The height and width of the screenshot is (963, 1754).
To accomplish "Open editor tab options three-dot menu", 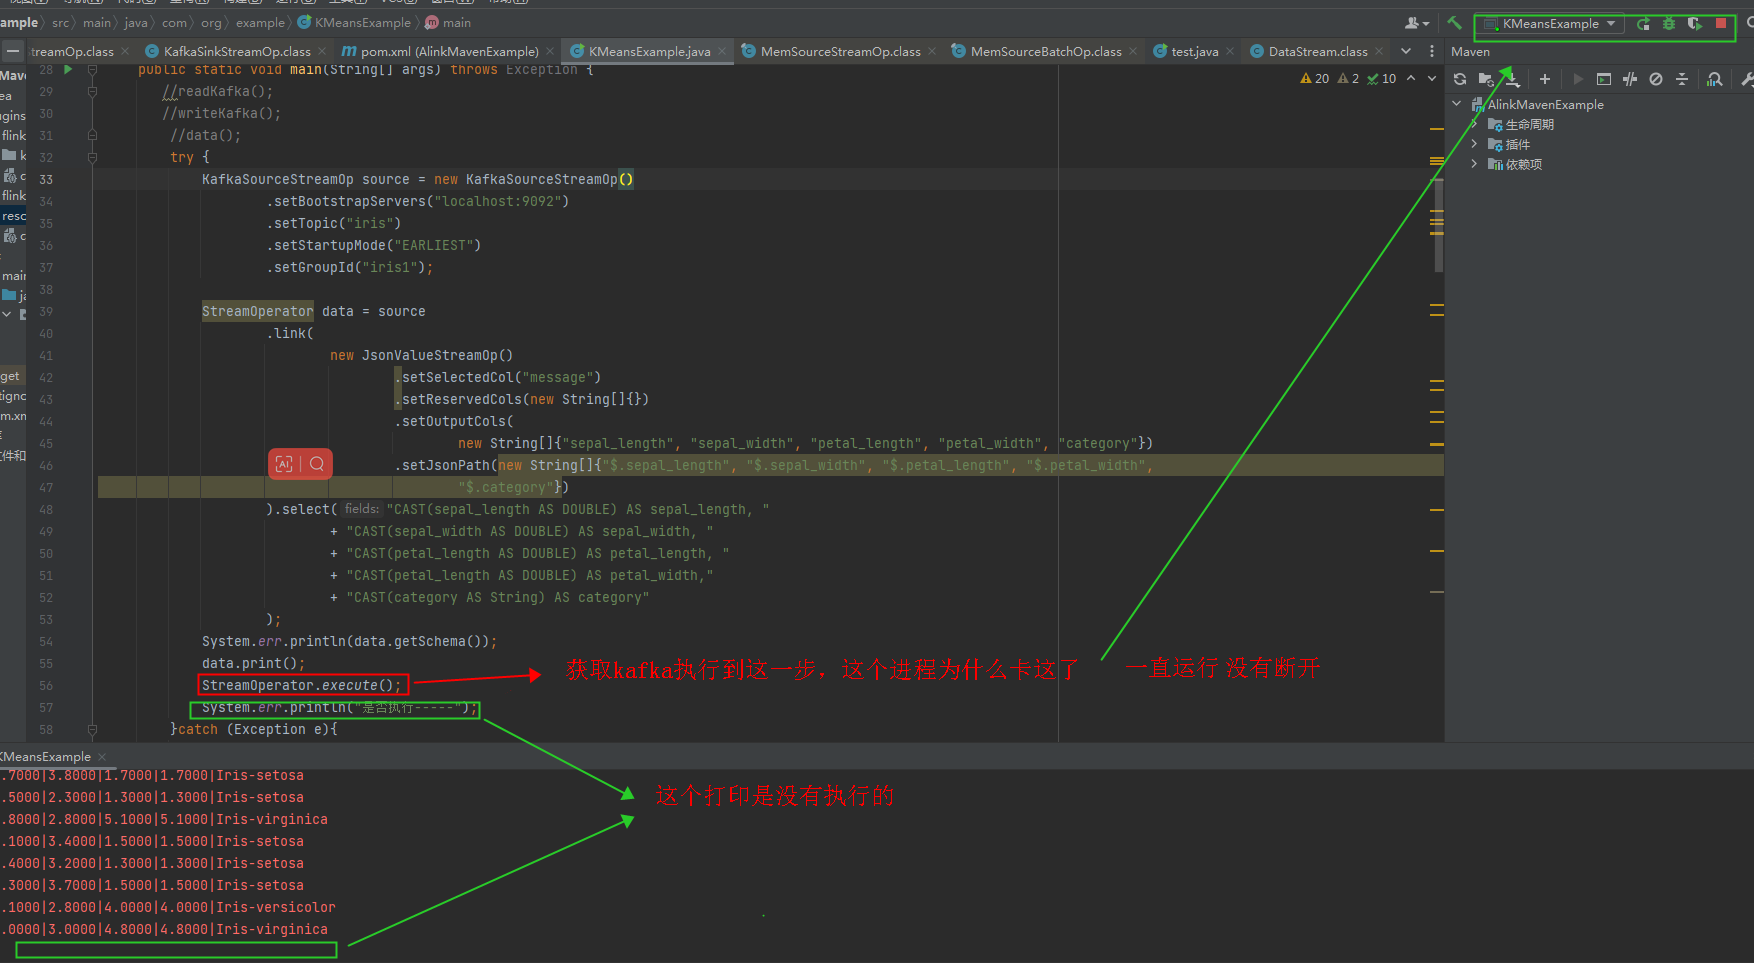I will coord(1431,51).
